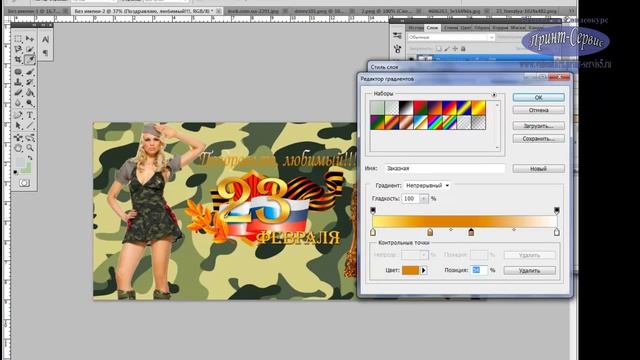Open the Гладкость smoothness dropdown arrow
The height and width of the screenshot is (360, 640).
click(423, 199)
